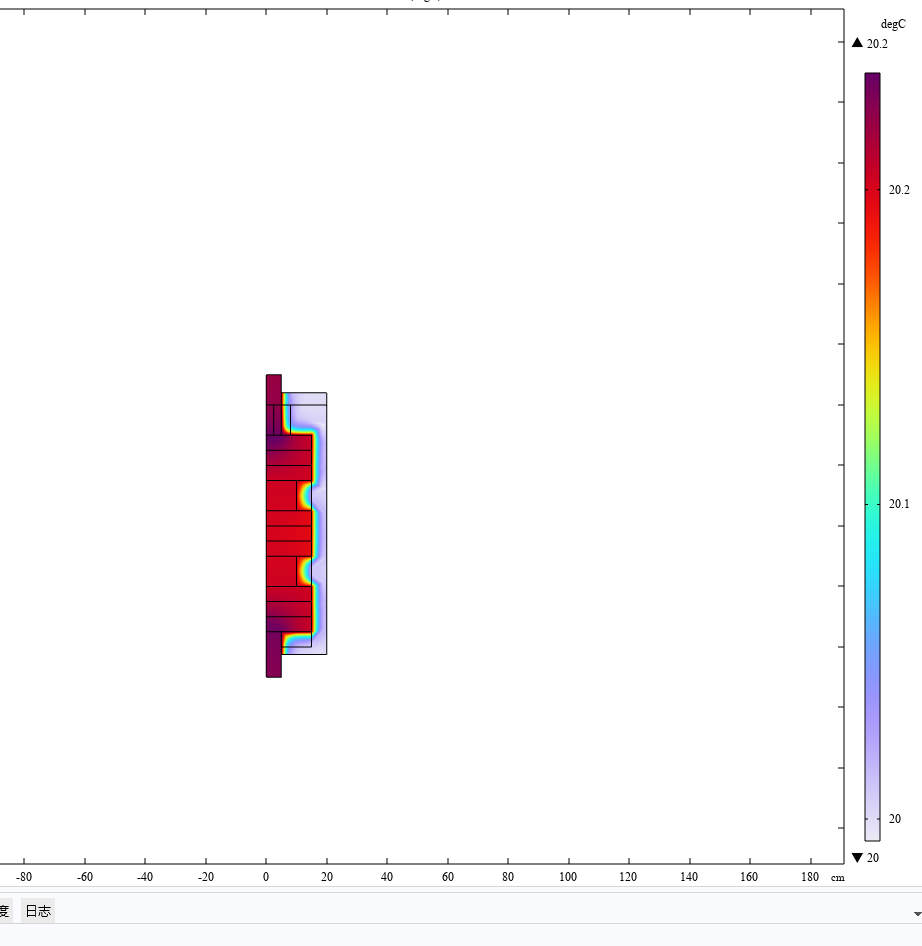Click the small dropdown arrow beside the tabs
This screenshot has width=922, height=946.
pyautogui.click(x=917, y=914)
